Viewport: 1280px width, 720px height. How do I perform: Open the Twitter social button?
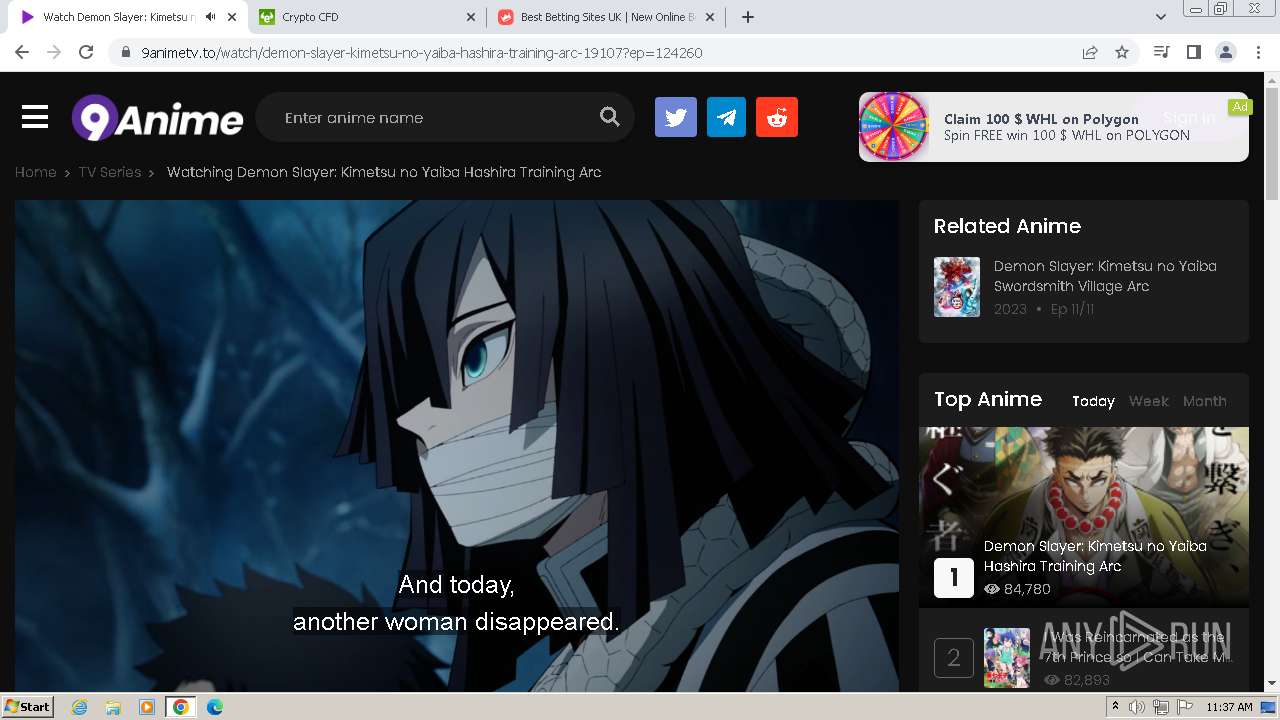[676, 118]
